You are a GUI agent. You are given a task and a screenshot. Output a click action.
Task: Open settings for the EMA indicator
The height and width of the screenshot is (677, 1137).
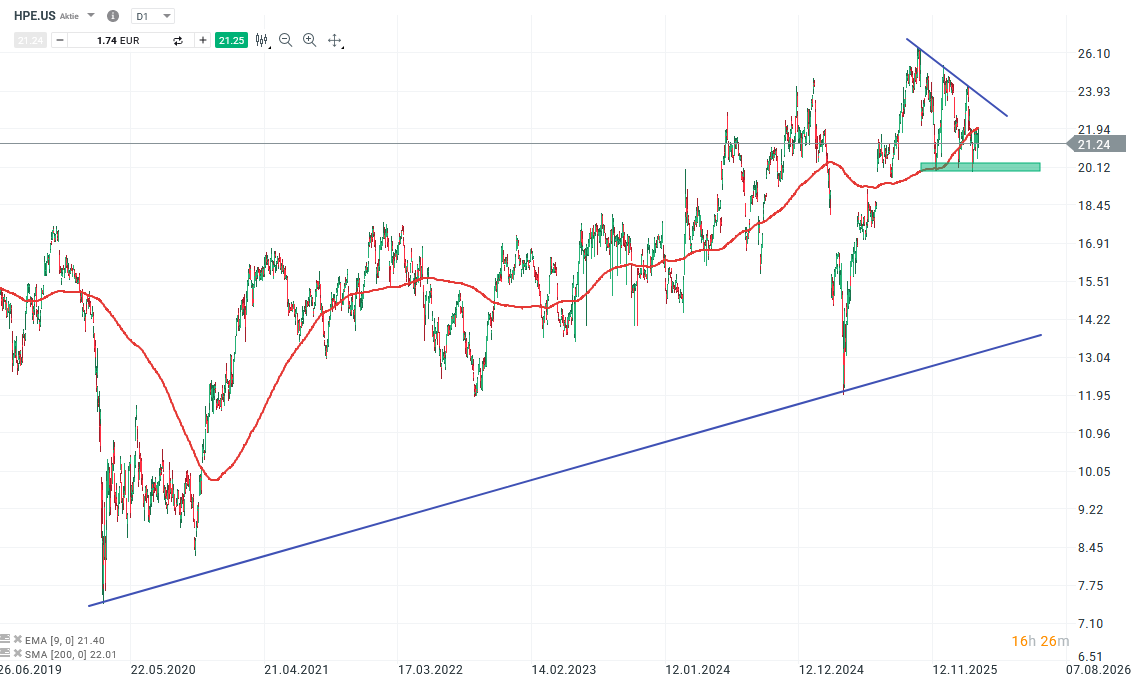pos(6,640)
